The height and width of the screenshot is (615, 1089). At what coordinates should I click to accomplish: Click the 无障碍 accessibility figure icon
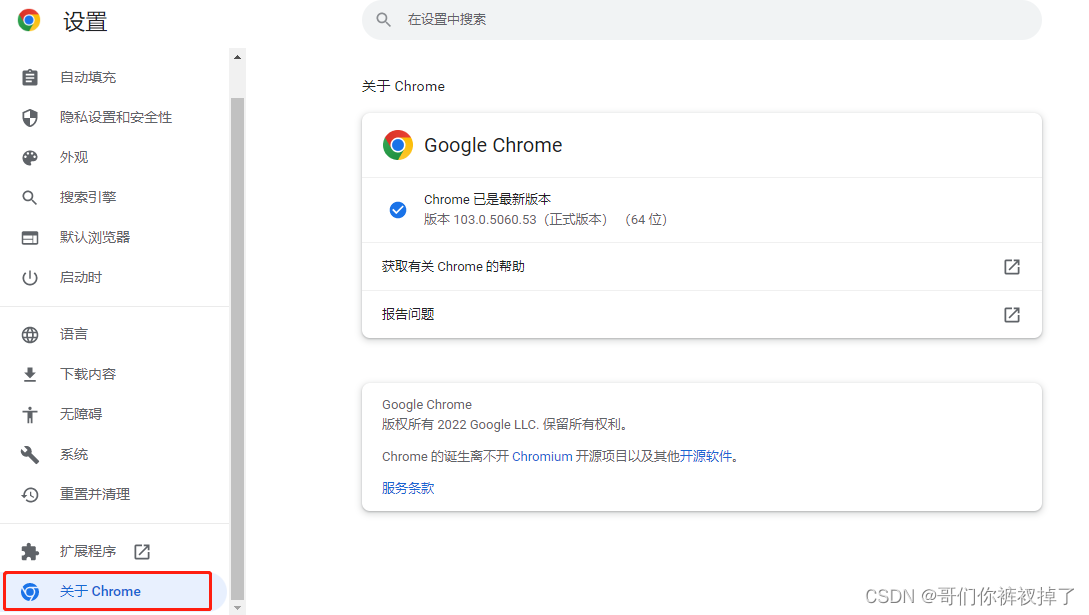pyautogui.click(x=30, y=414)
